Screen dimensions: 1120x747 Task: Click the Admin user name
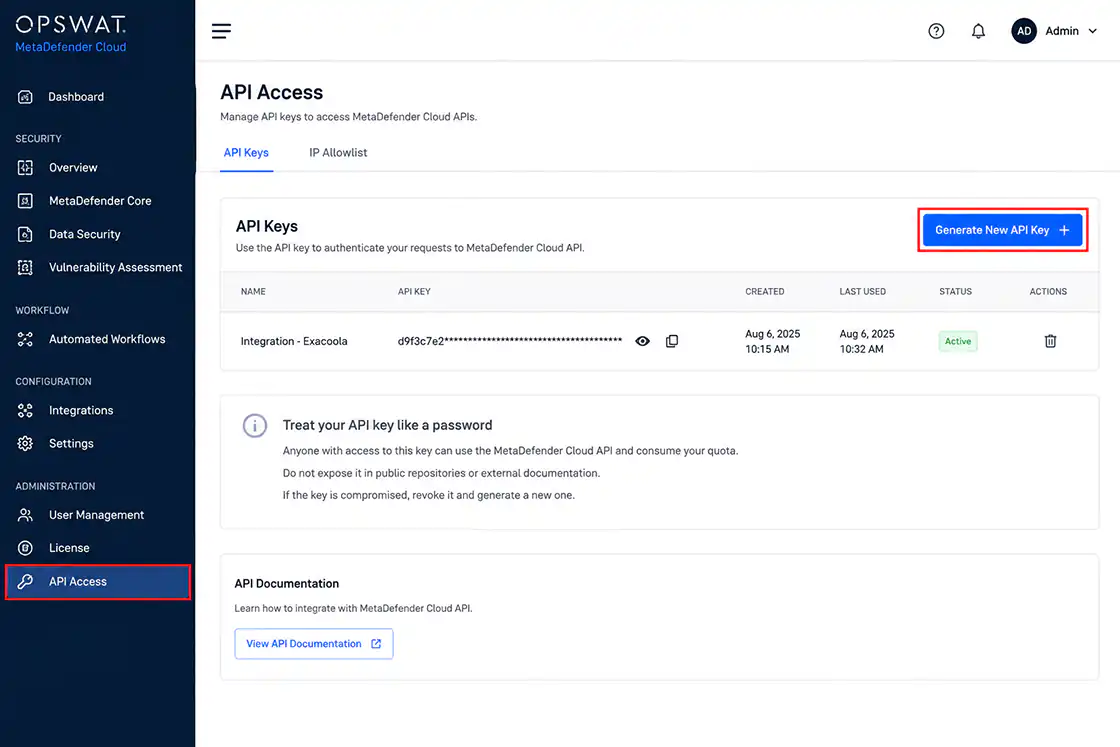tap(1062, 31)
